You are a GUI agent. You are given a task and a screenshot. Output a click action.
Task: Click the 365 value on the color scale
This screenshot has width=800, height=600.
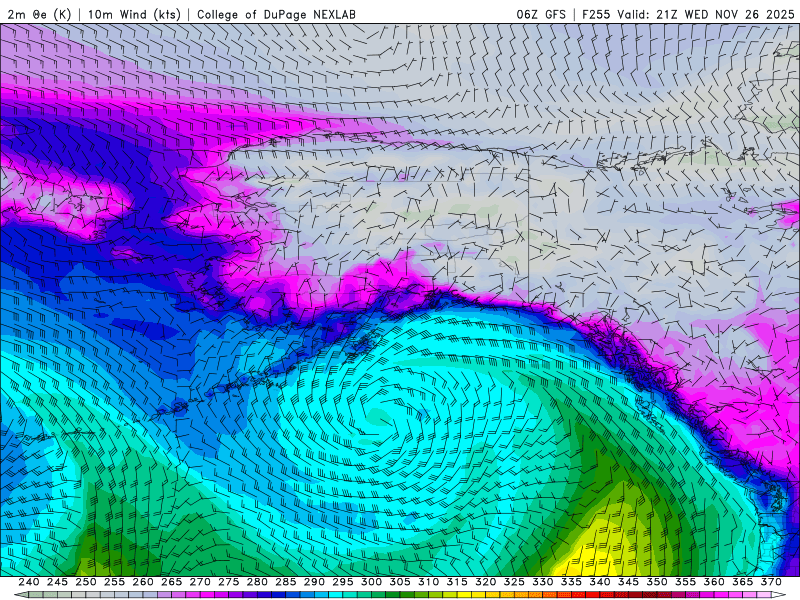click(743, 582)
